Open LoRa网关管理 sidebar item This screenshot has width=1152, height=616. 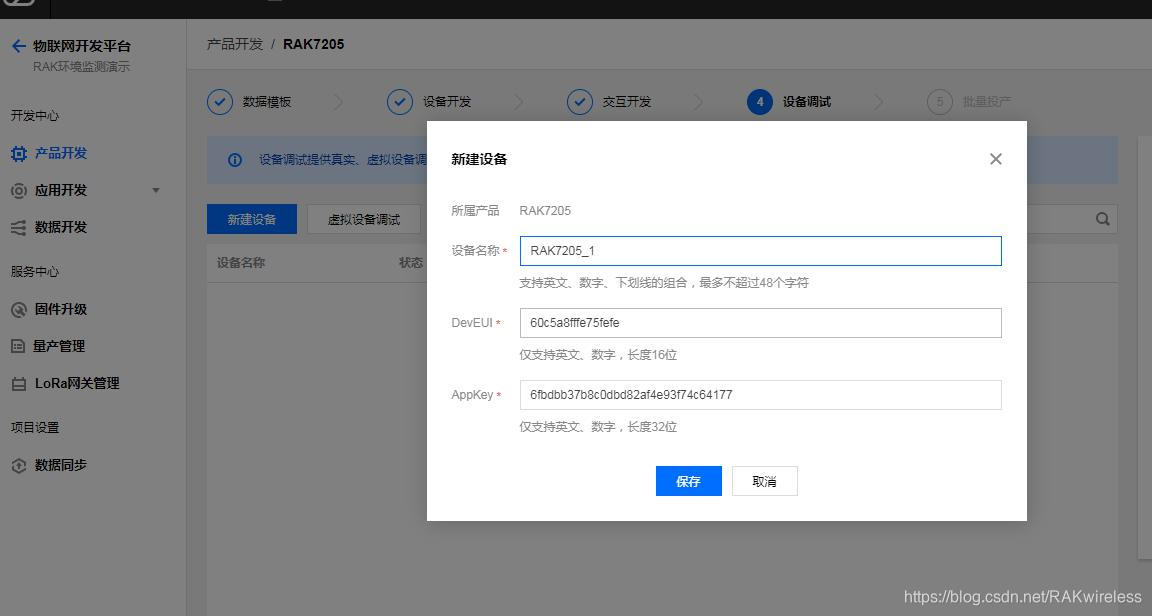click(x=77, y=383)
